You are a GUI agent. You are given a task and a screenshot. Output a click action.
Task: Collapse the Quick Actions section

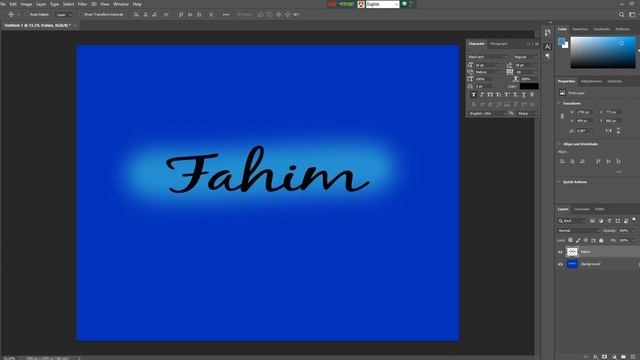click(559, 182)
